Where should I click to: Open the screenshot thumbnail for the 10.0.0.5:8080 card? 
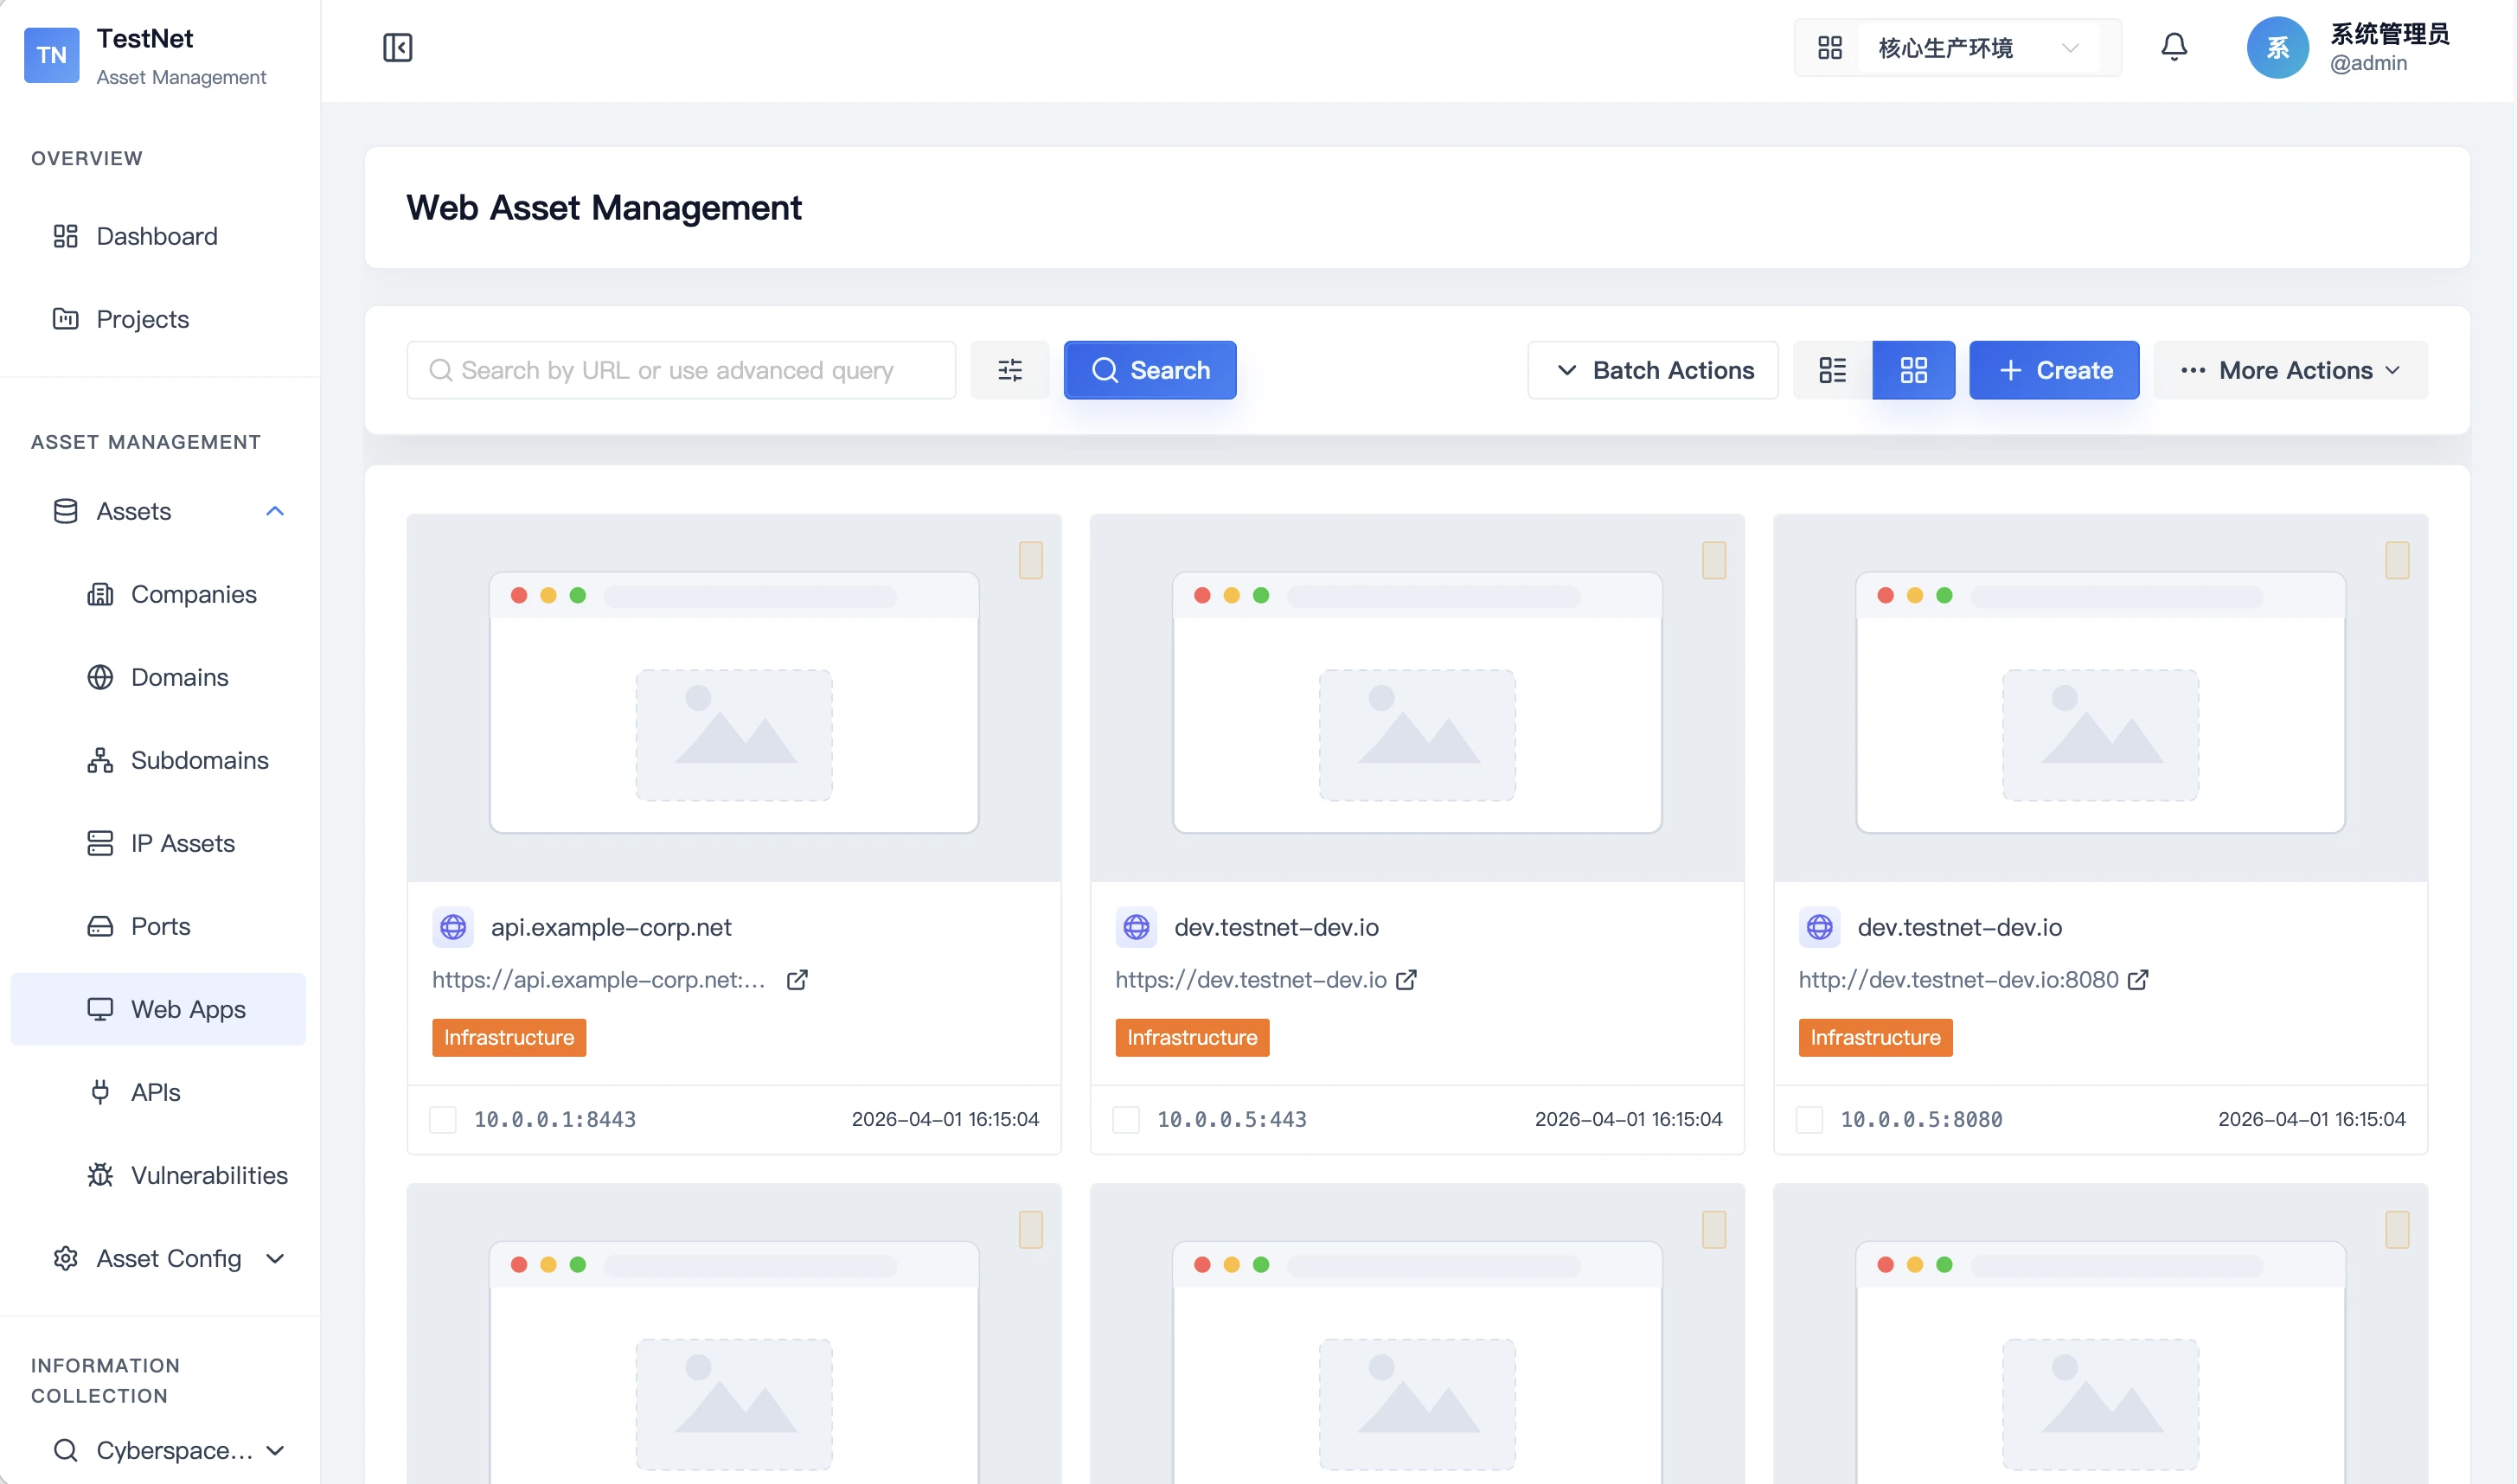[x=2100, y=698]
